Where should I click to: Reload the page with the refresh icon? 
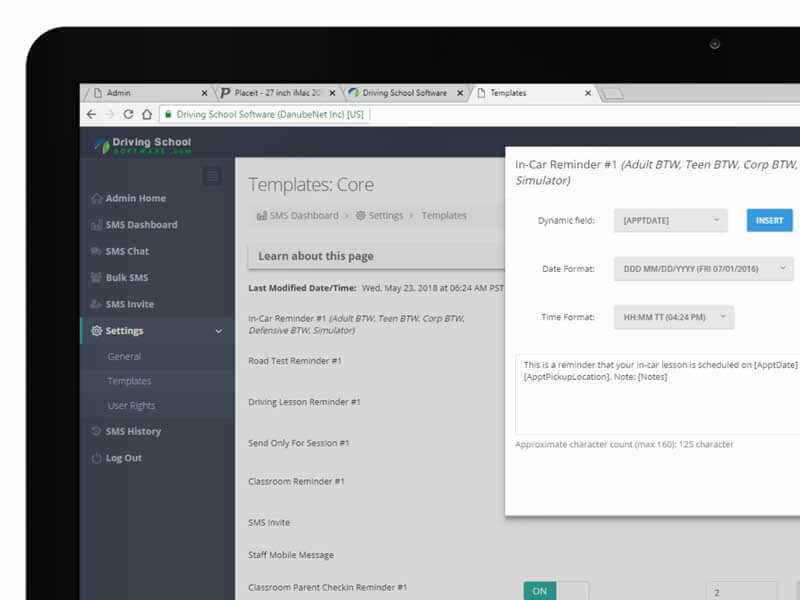128,115
